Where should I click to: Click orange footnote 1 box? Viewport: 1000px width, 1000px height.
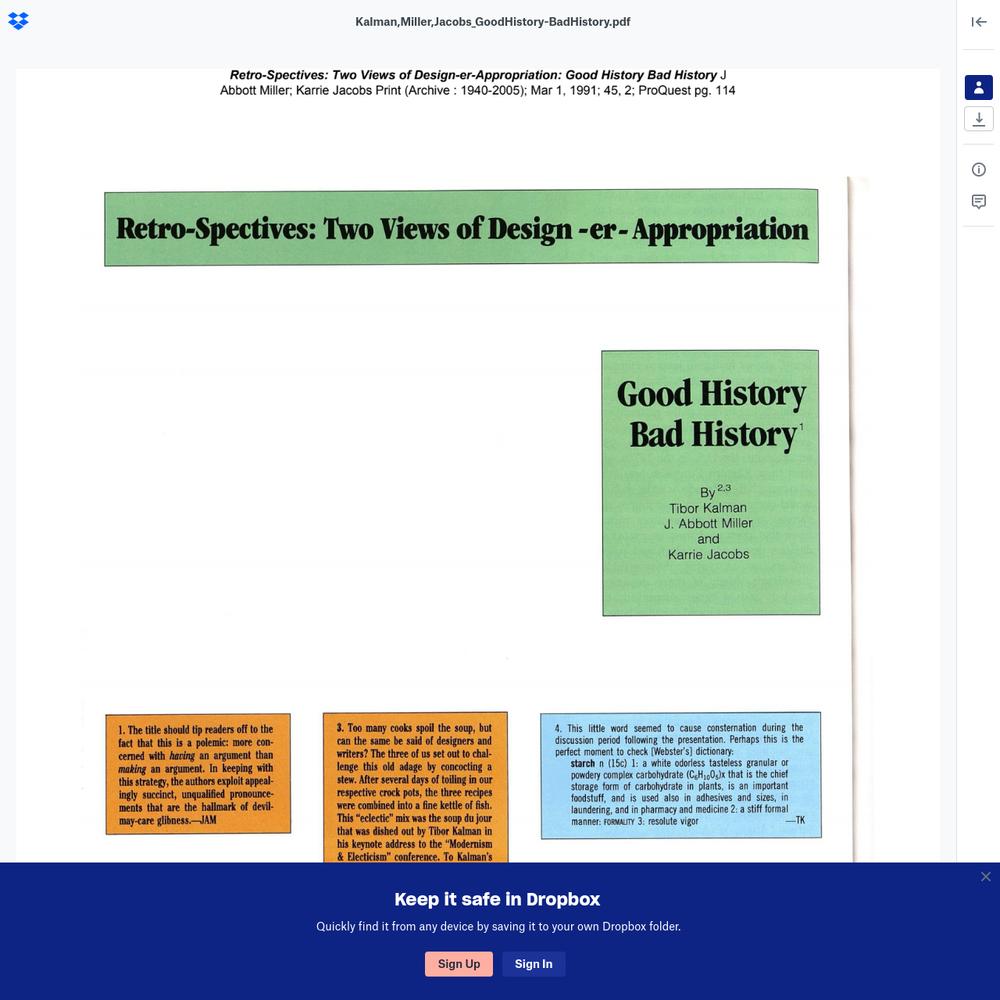(198, 774)
